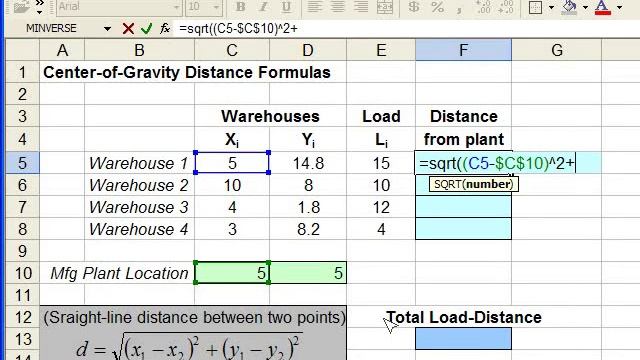Click the Center-of-Gravity Distance Formulas title cell
Image resolution: width=640 pixels, height=360 pixels.
(x=187, y=72)
